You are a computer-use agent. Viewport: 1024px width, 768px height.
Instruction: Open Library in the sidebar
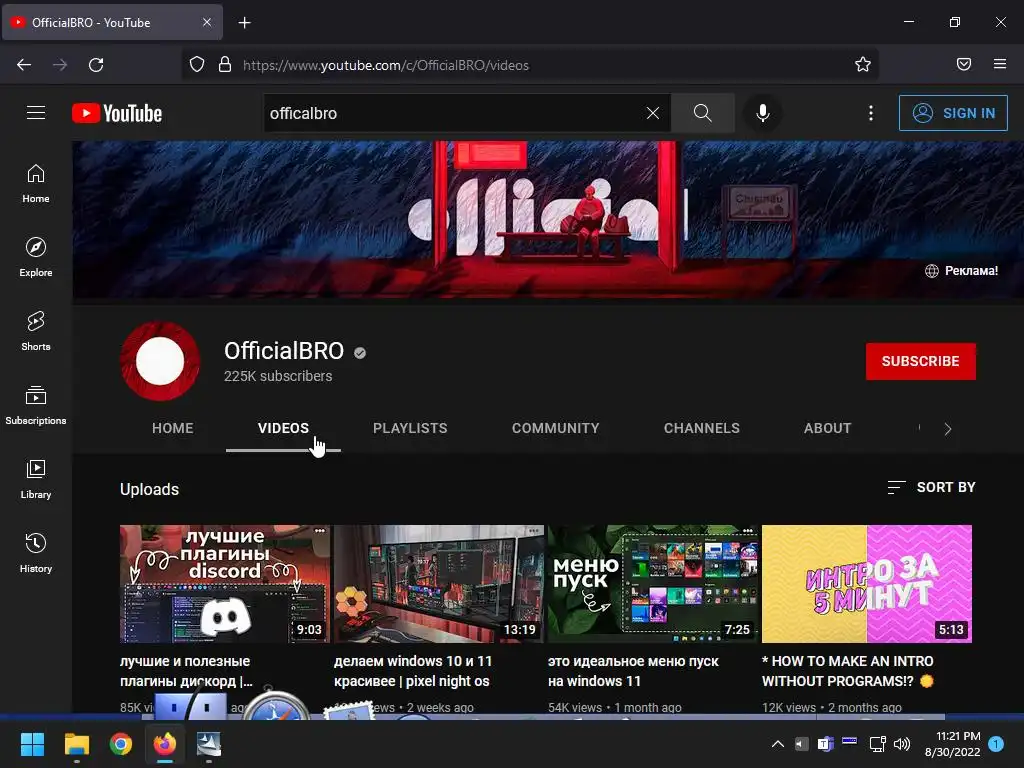(36, 479)
